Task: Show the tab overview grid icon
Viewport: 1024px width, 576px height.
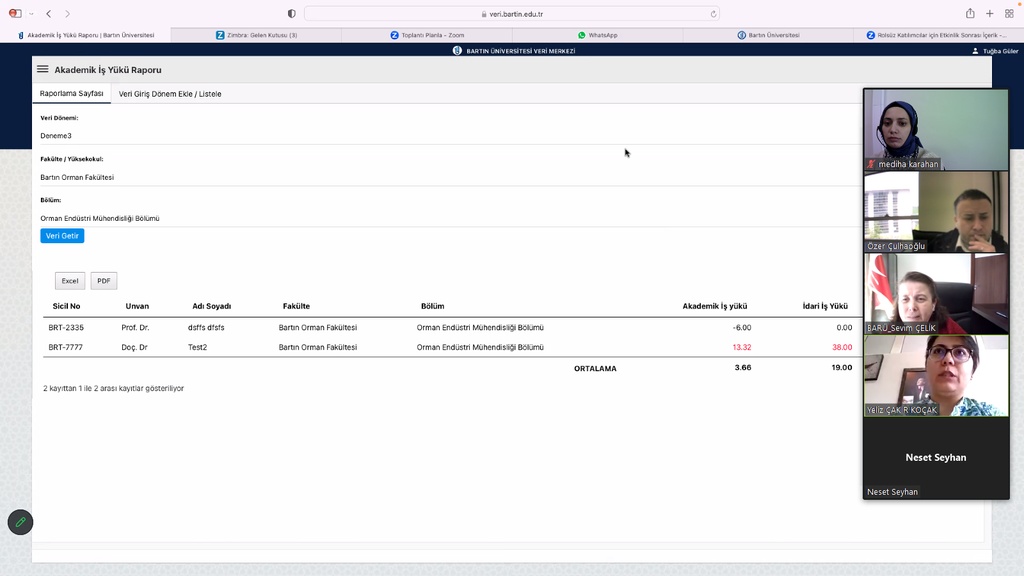Action: [1009, 14]
